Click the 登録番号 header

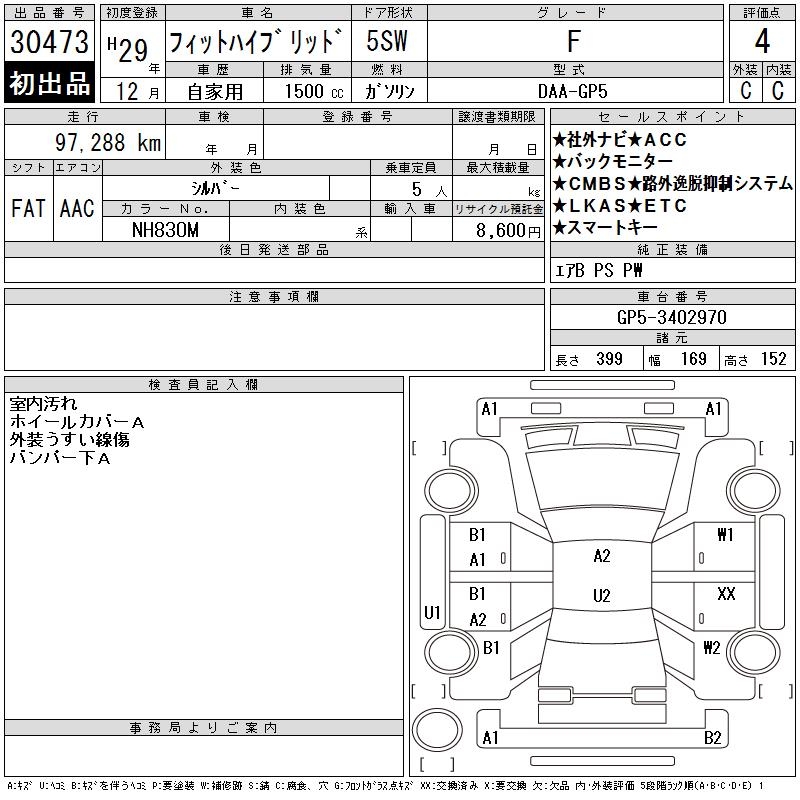tap(357, 116)
